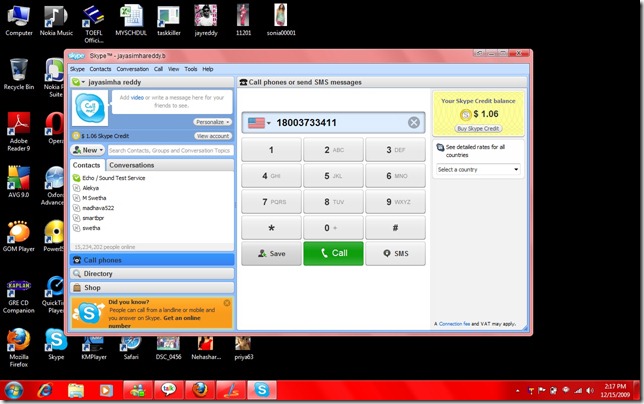Dial digit 0 on the keypad
644x404 pixels.
pos(333,227)
